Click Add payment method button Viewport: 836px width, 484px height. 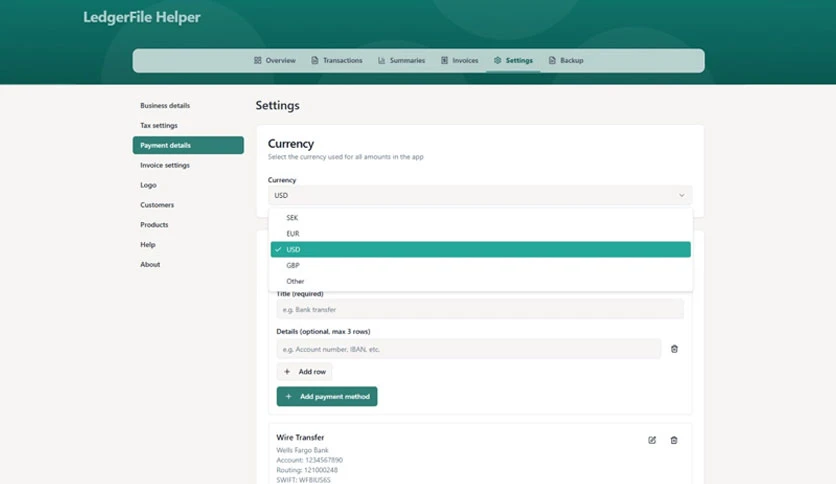327,397
